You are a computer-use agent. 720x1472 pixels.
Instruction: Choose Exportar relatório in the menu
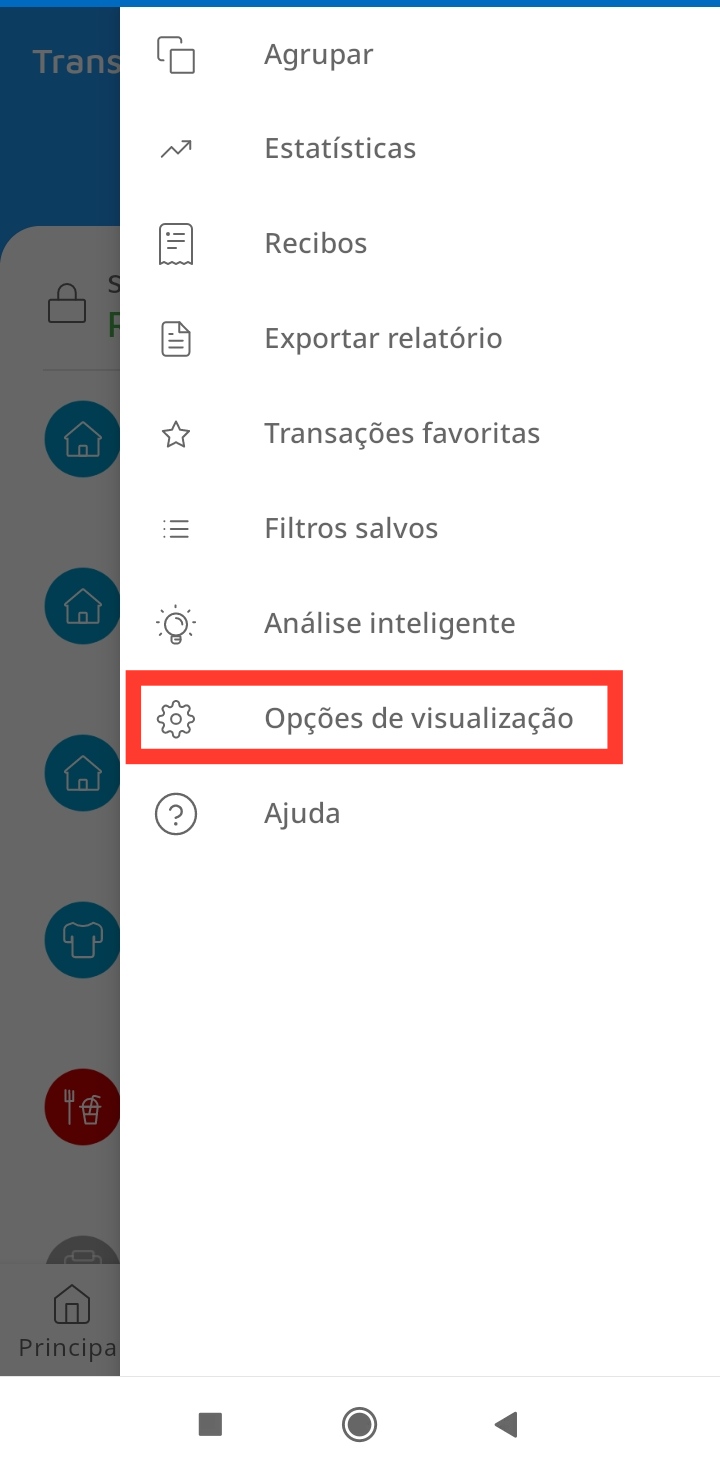383,339
